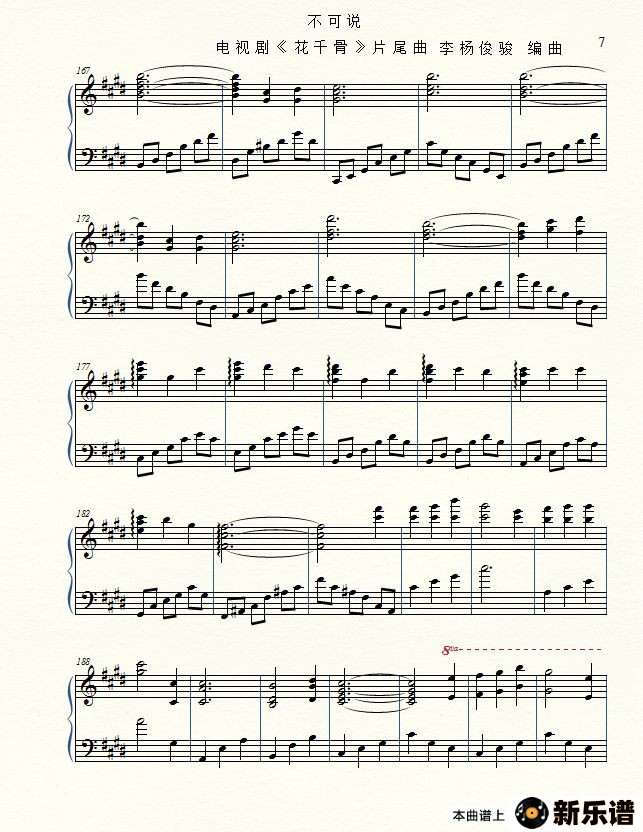Click the song title 不可说

pos(334,21)
